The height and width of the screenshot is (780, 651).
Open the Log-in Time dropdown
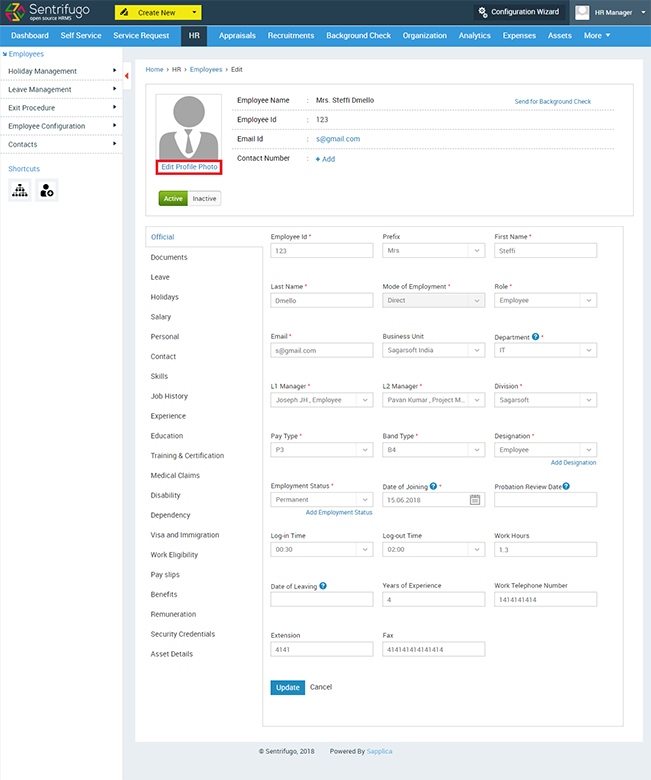[322, 549]
